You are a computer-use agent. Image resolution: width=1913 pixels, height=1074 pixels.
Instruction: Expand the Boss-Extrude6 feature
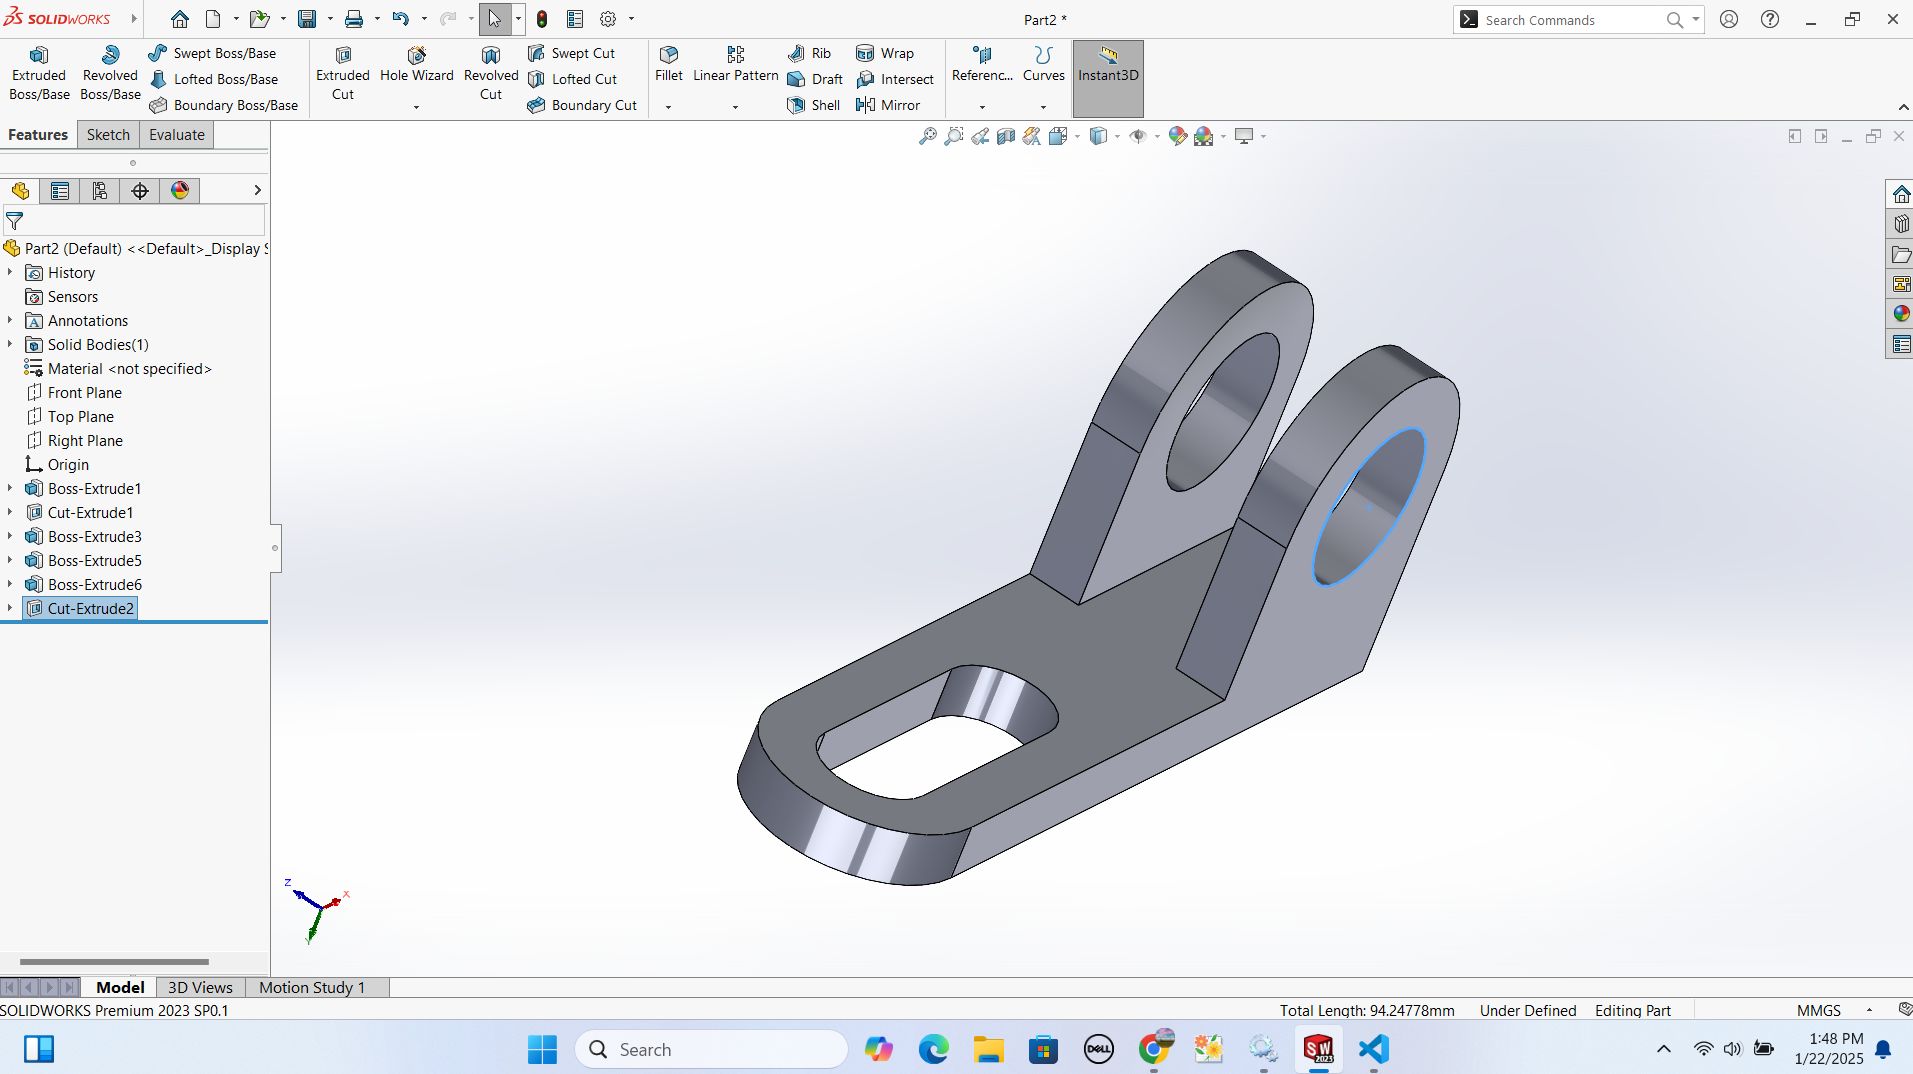pos(10,585)
